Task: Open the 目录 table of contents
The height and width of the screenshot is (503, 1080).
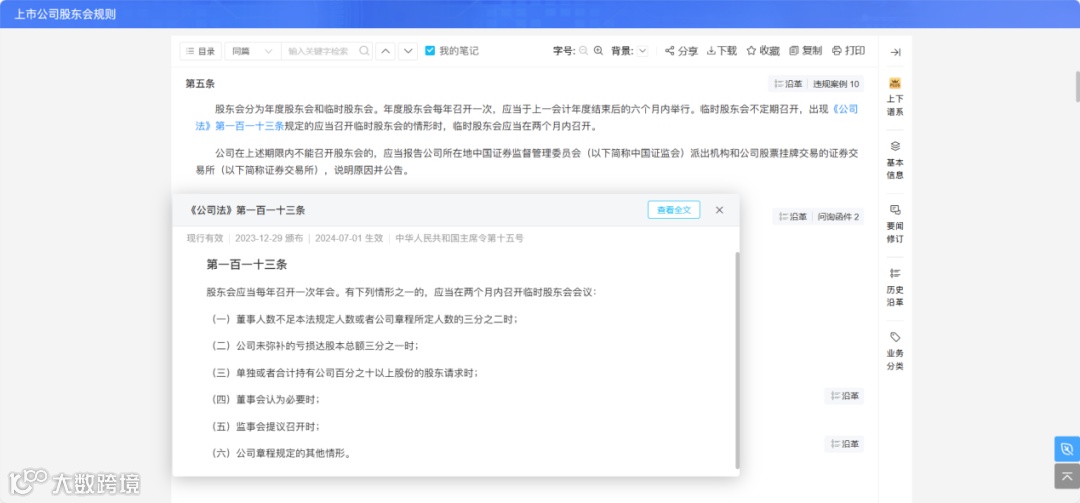Action: [201, 51]
